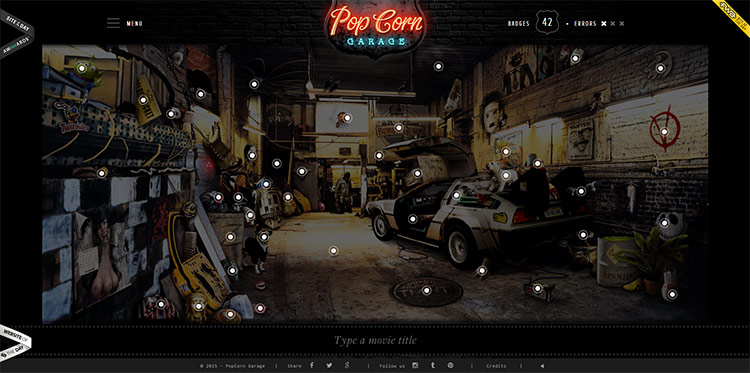Click the MENU label

click(134, 23)
